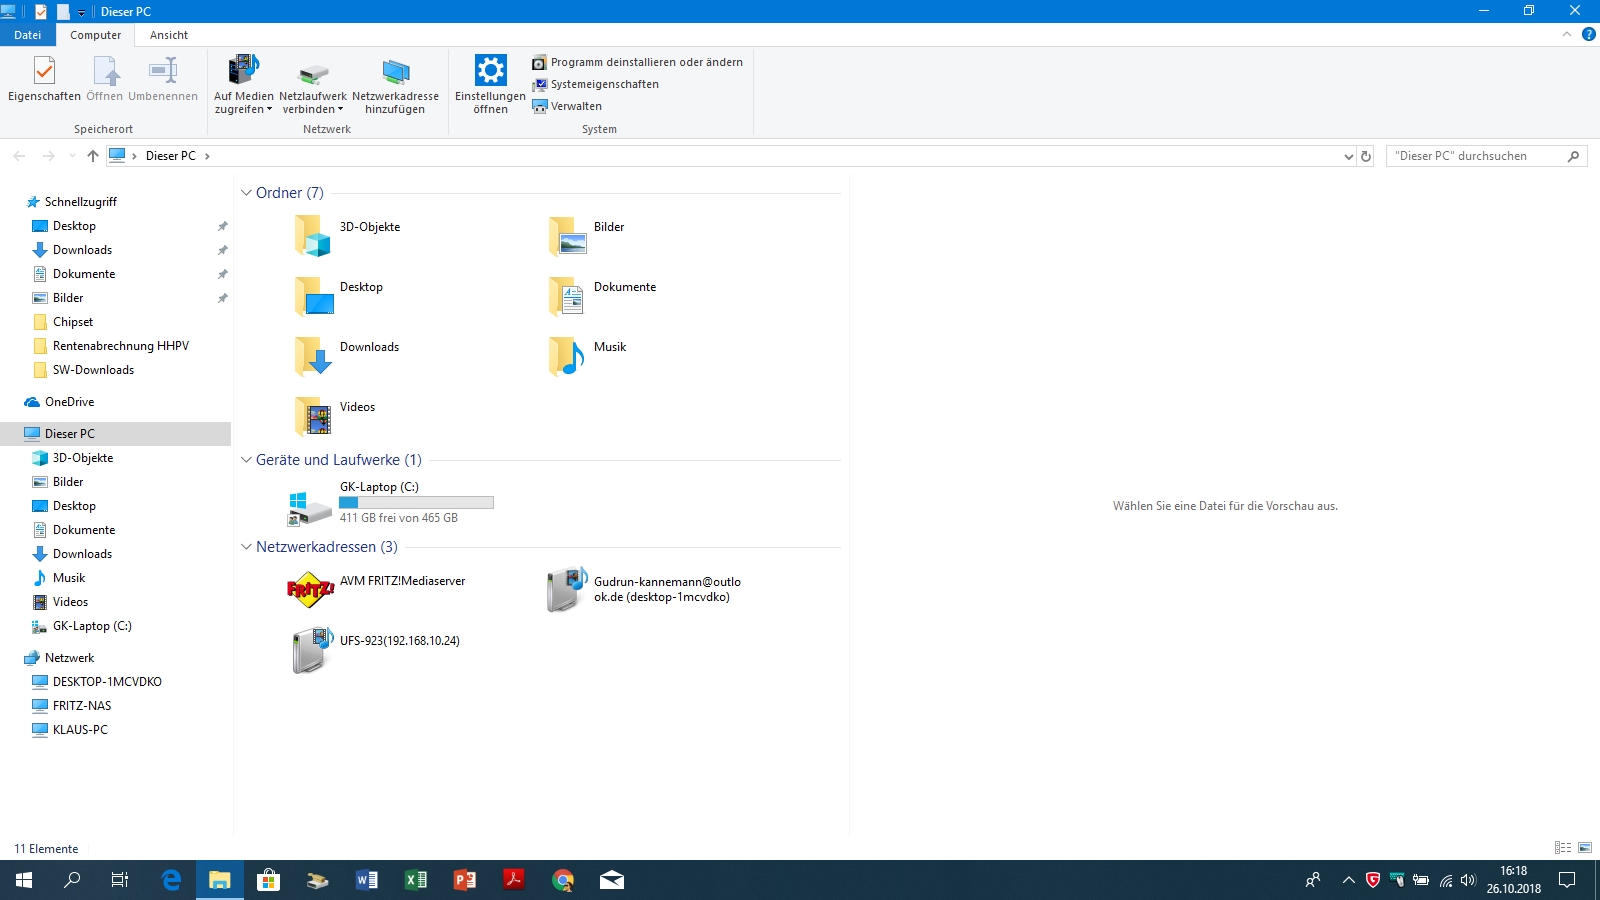Switch to the Ansicht ribbon tab

[x=169, y=35]
